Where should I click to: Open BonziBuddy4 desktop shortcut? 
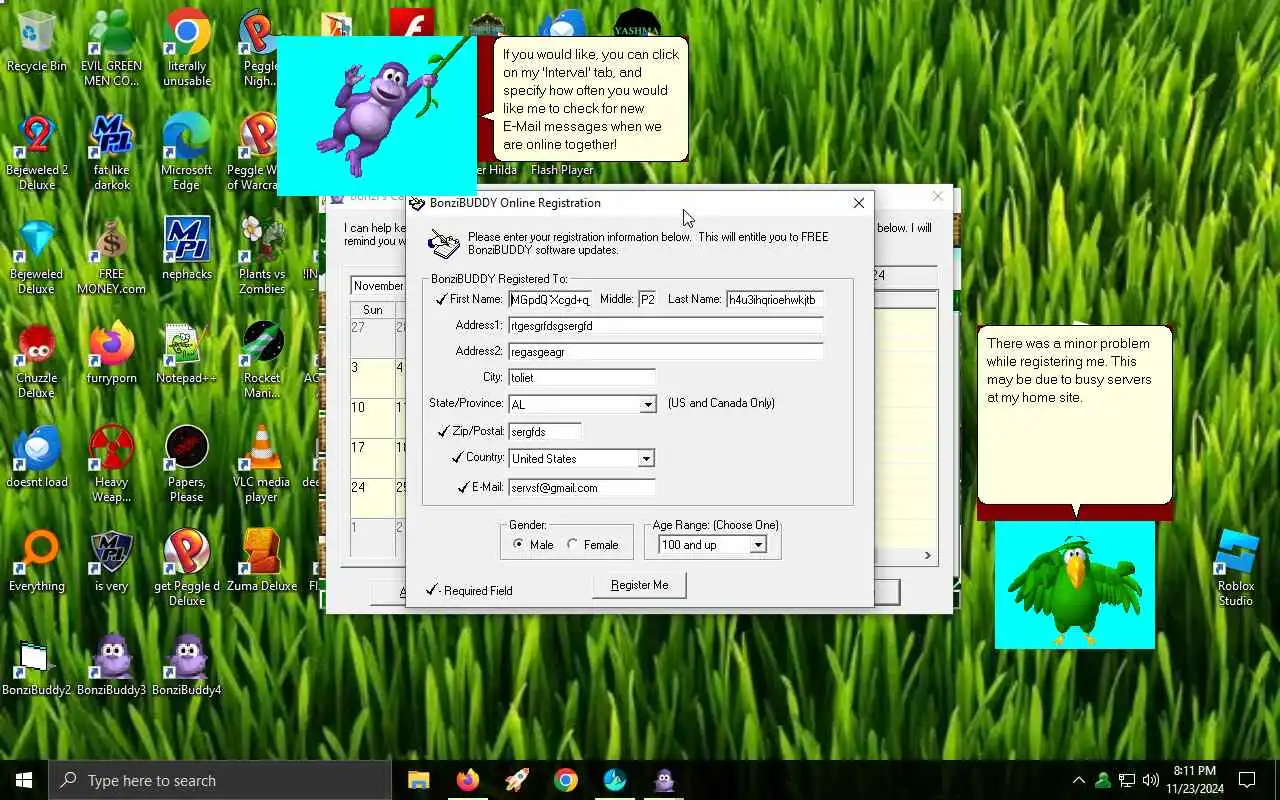[186, 664]
